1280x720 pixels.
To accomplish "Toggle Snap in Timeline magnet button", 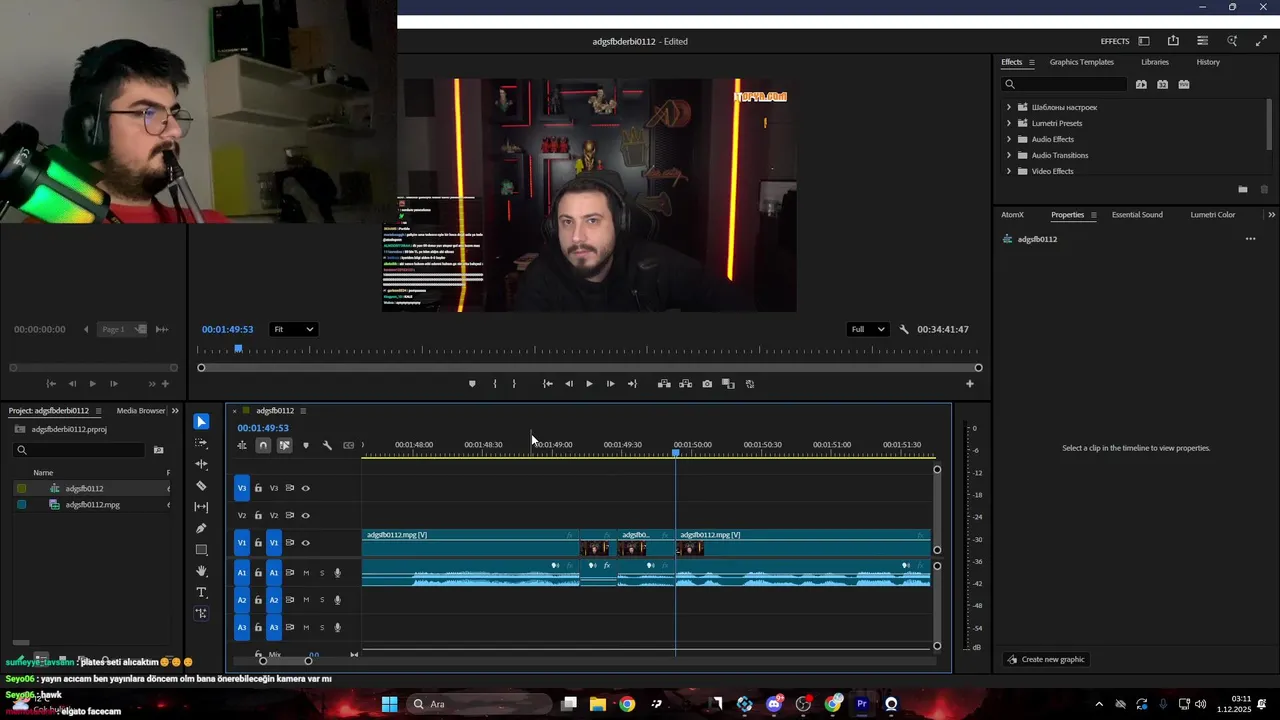I will 263,445.
